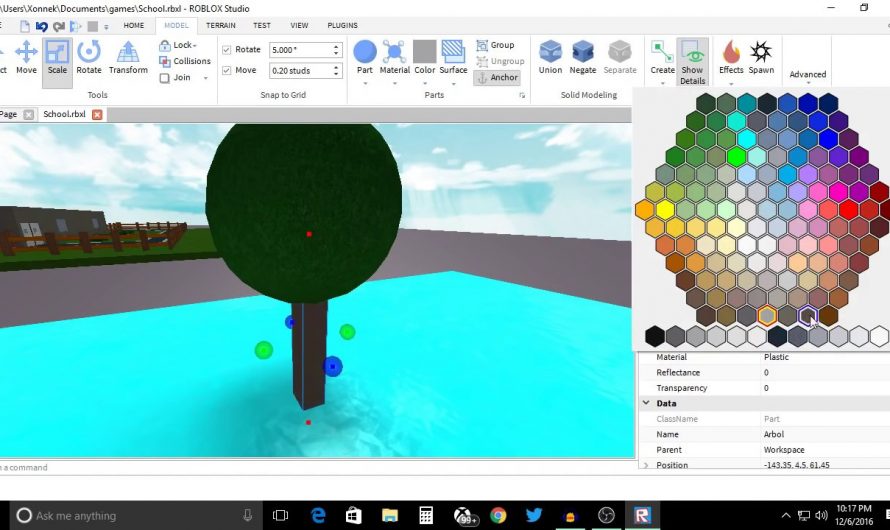The image size is (890, 530).
Task: Select the Move tool
Action: (x=26, y=58)
